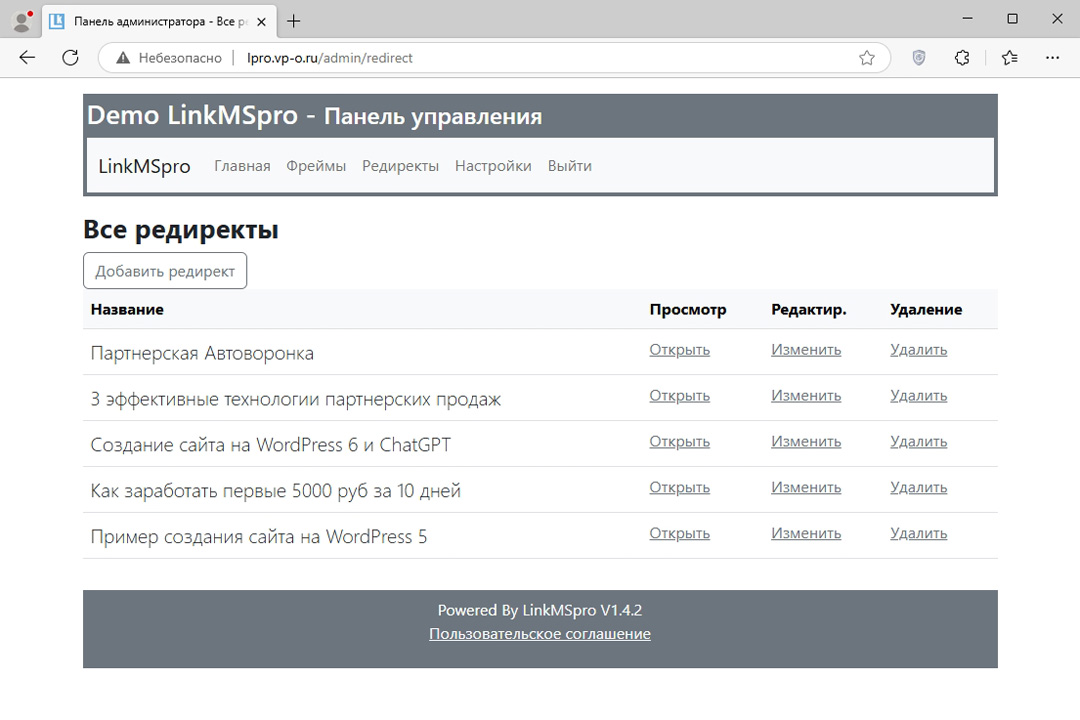This screenshot has height=720, width=1080.
Task: Open the favorites list icon
Action: [1010, 58]
